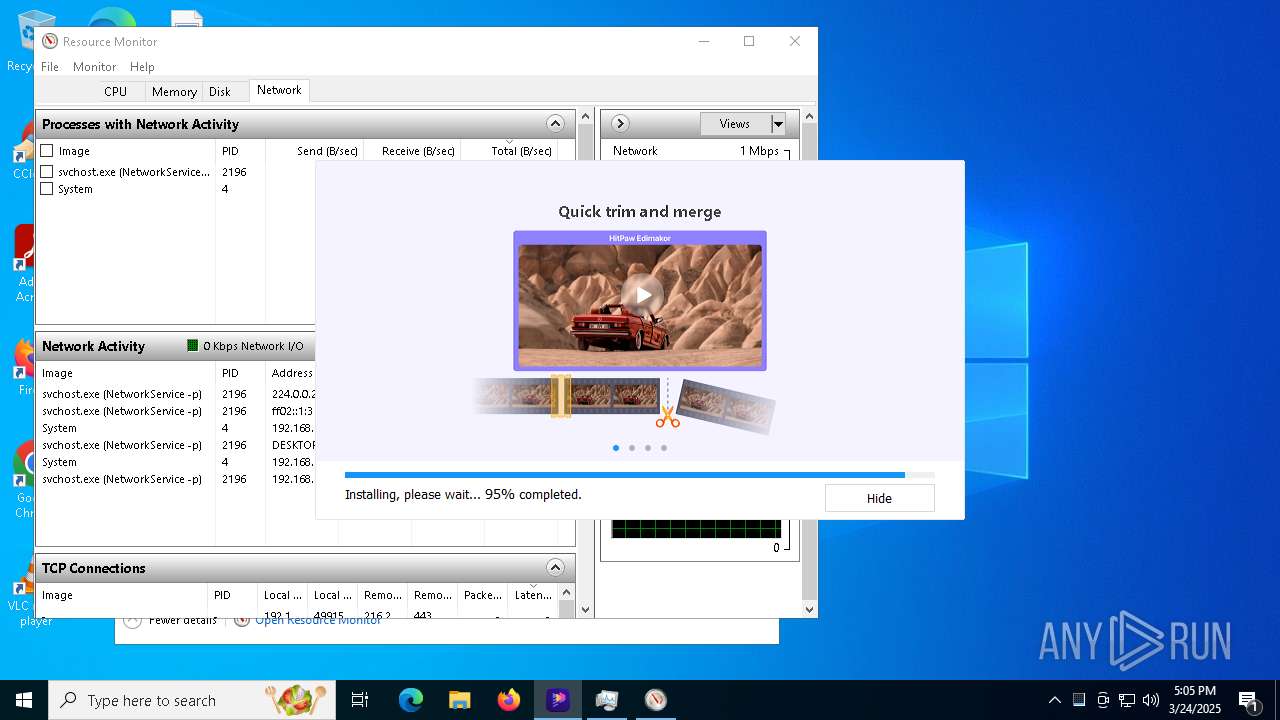
Task: Open the volume control in the system tray
Action: coord(1151,700)
